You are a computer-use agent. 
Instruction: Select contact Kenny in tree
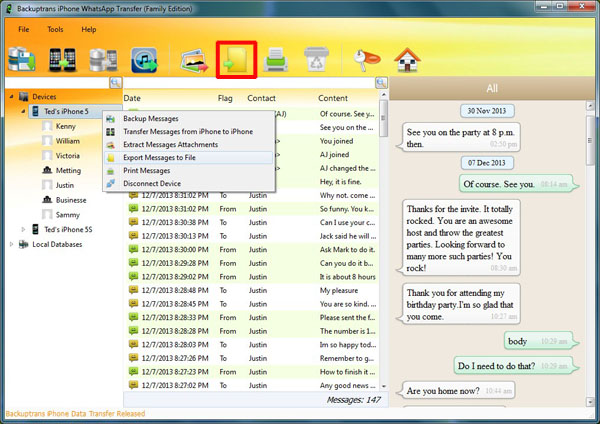(65, 126)
